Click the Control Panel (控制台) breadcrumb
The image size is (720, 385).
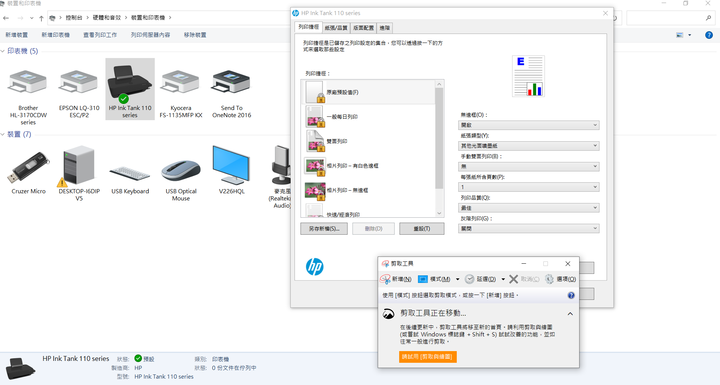click(x=73, y=18)
